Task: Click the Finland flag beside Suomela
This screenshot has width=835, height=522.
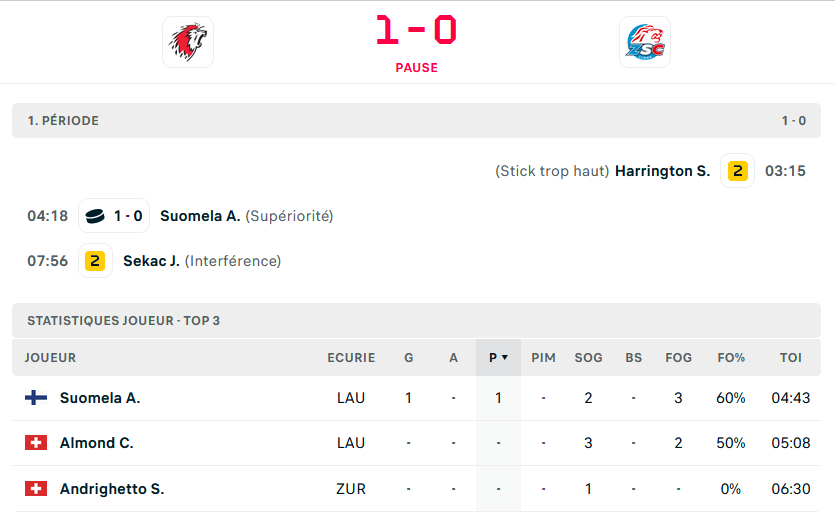Action: tap(36, 398)
